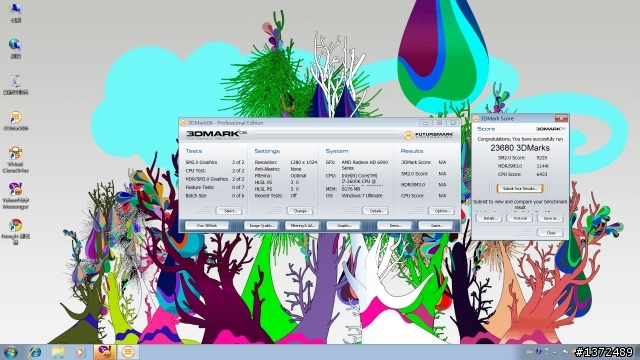Image resolution: width=640 pixels, height=360 pixels.
Task: Click the help tray icon in taskbar
Action: click(538, 351)
